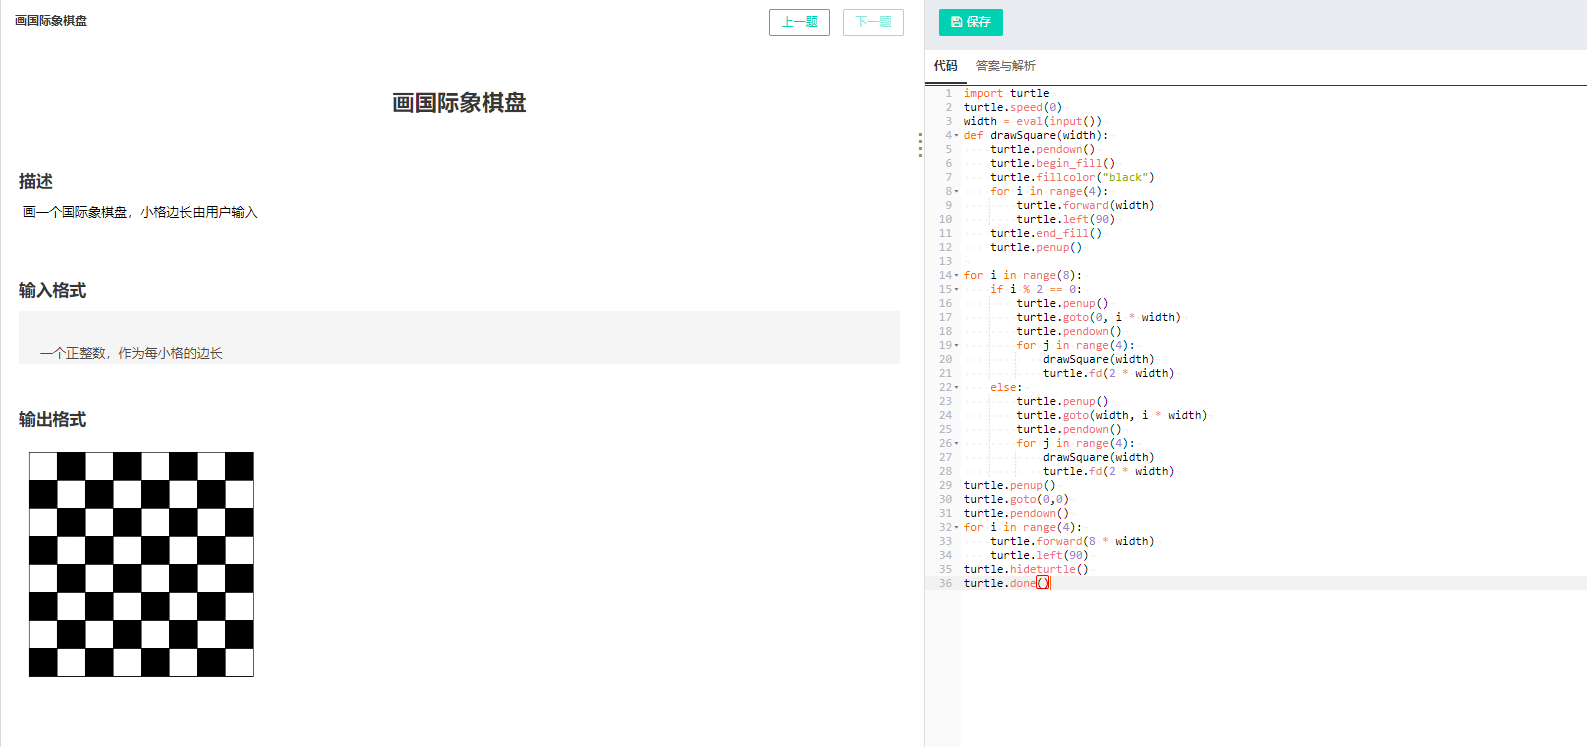
Task: Collapse the for-loop fold arrow at line 14
Action: click(x=956, y=276)
